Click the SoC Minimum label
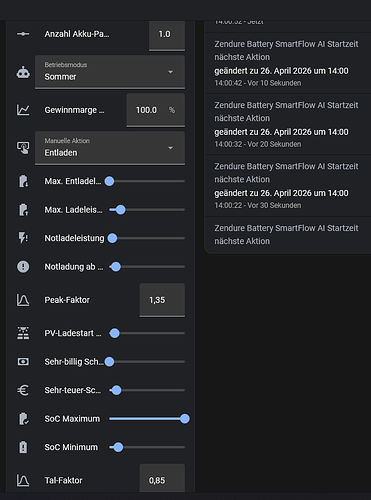This screenshot has height=500, width=371. 71,447
